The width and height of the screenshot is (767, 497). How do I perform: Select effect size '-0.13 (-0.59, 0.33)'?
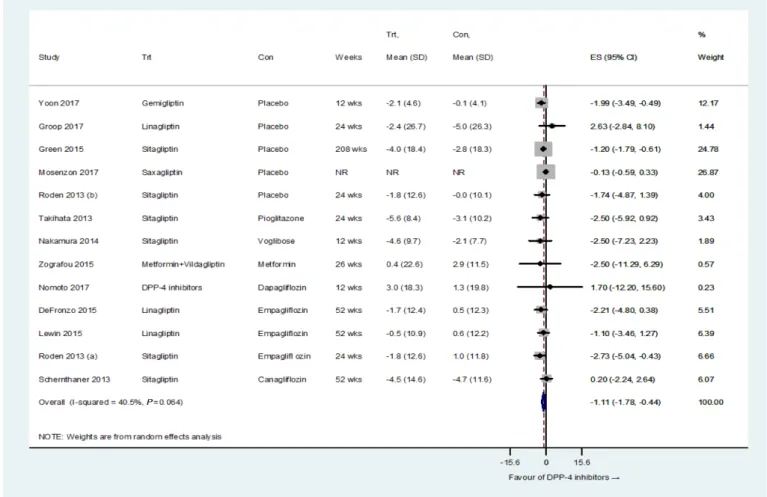[x=624, y=172]
